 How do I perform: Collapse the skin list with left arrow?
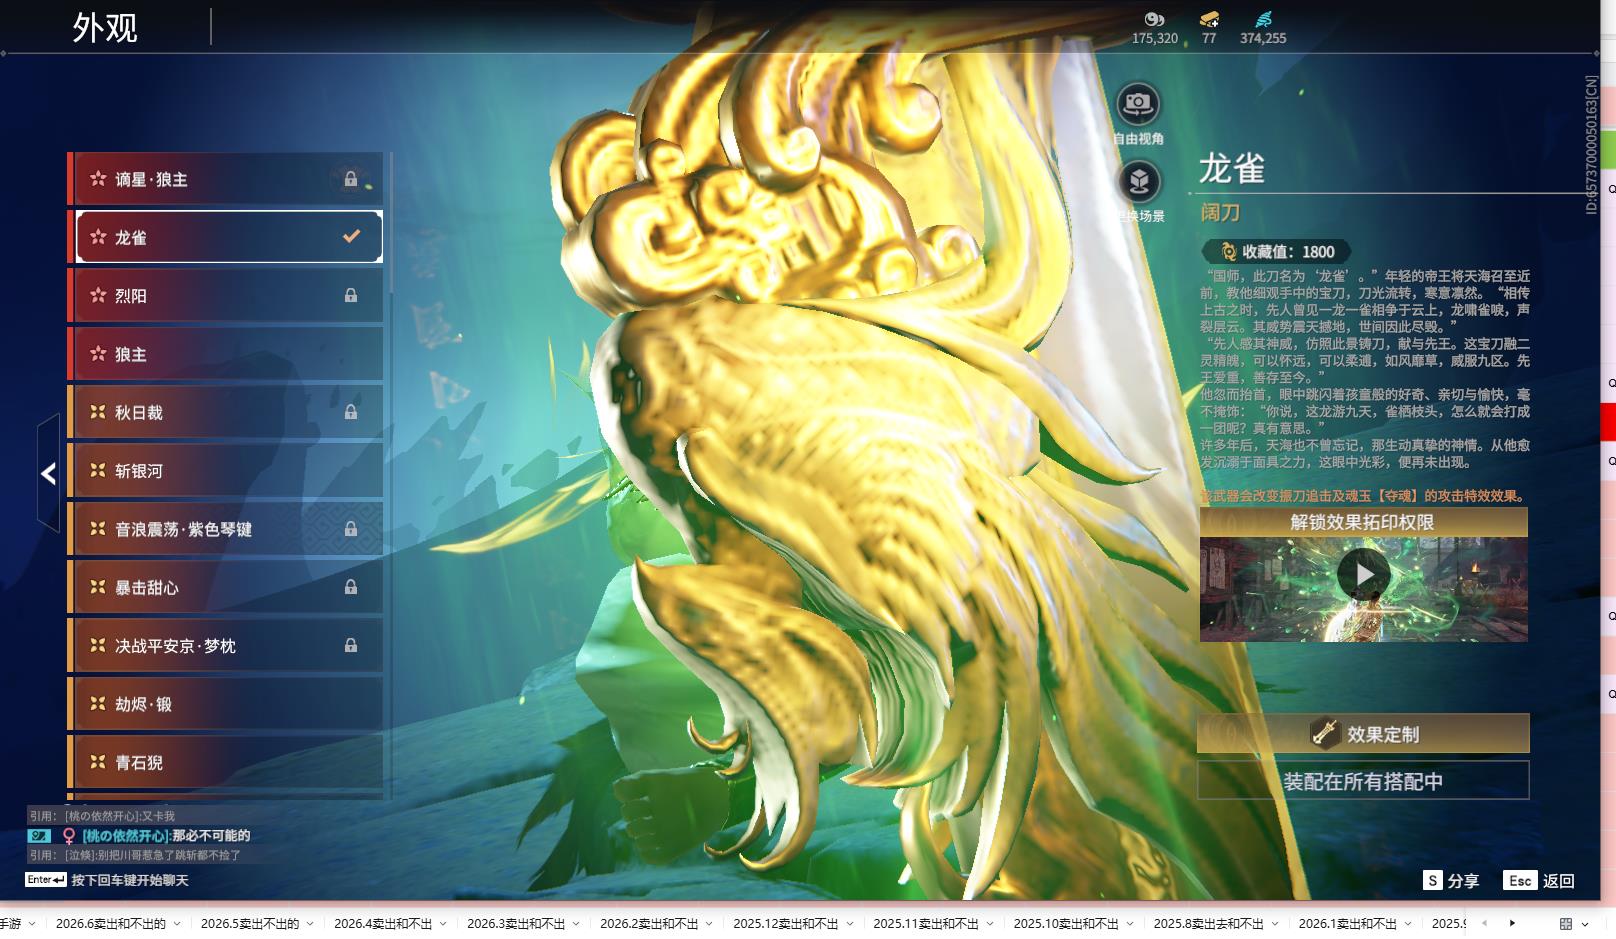pyautogui.click(x=48, y=473)
